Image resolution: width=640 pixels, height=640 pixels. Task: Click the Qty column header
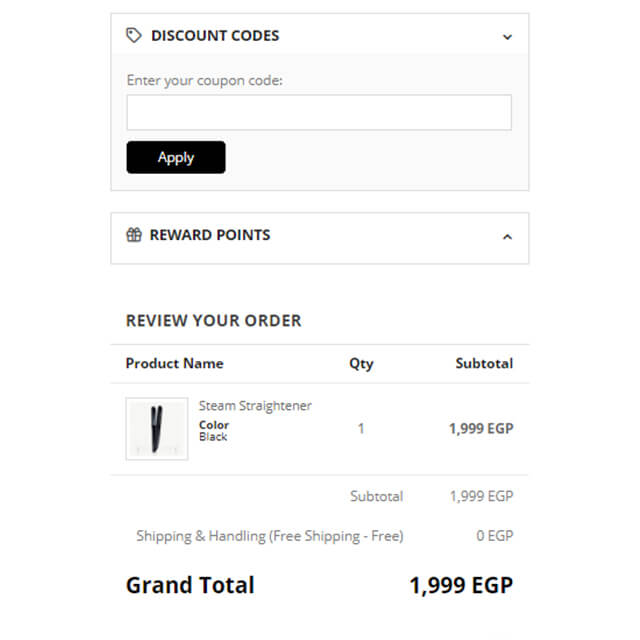361,363
